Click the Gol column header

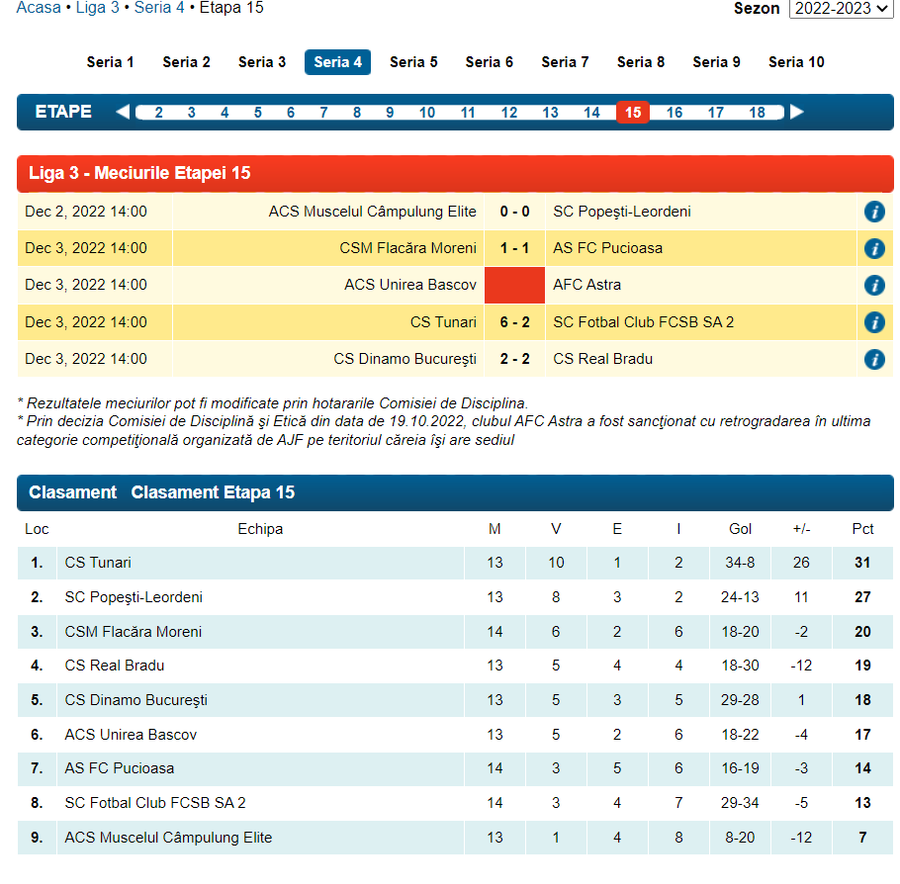pos(740,529)
